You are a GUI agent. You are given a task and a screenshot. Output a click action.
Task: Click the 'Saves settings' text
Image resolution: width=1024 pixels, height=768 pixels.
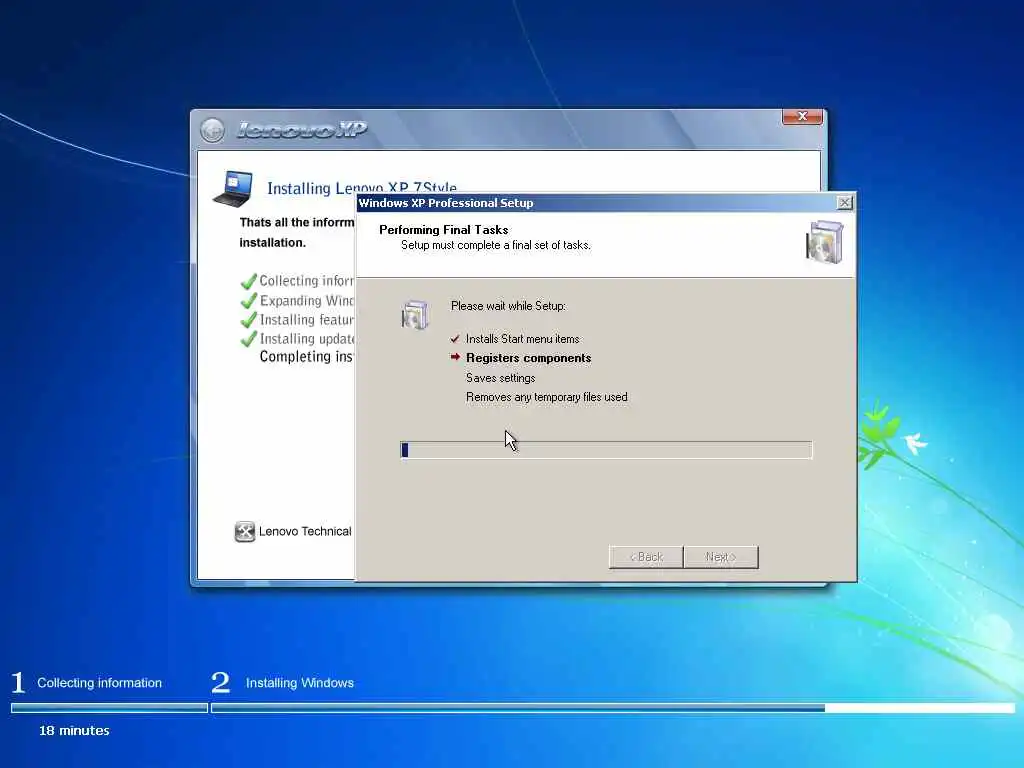click(500, 378)
